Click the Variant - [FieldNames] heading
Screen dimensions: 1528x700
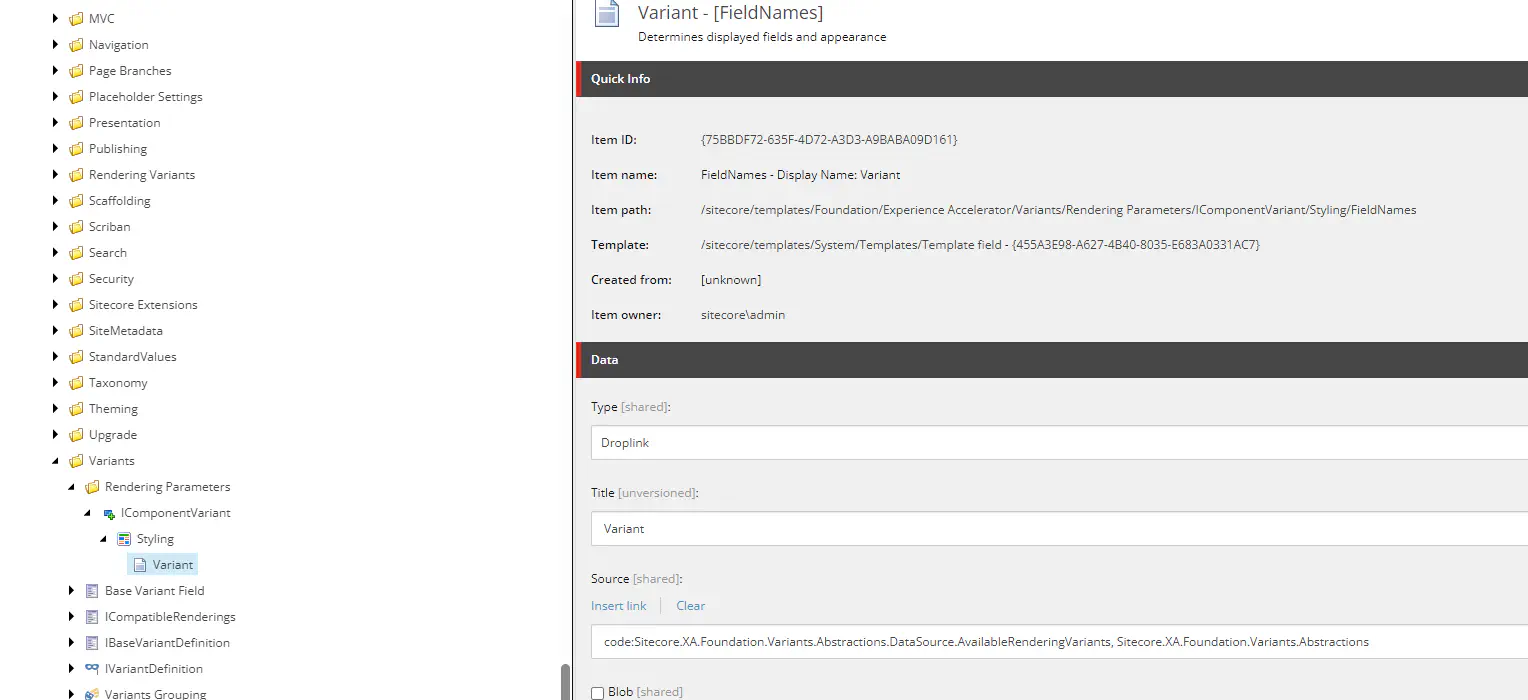click(730, 13)
